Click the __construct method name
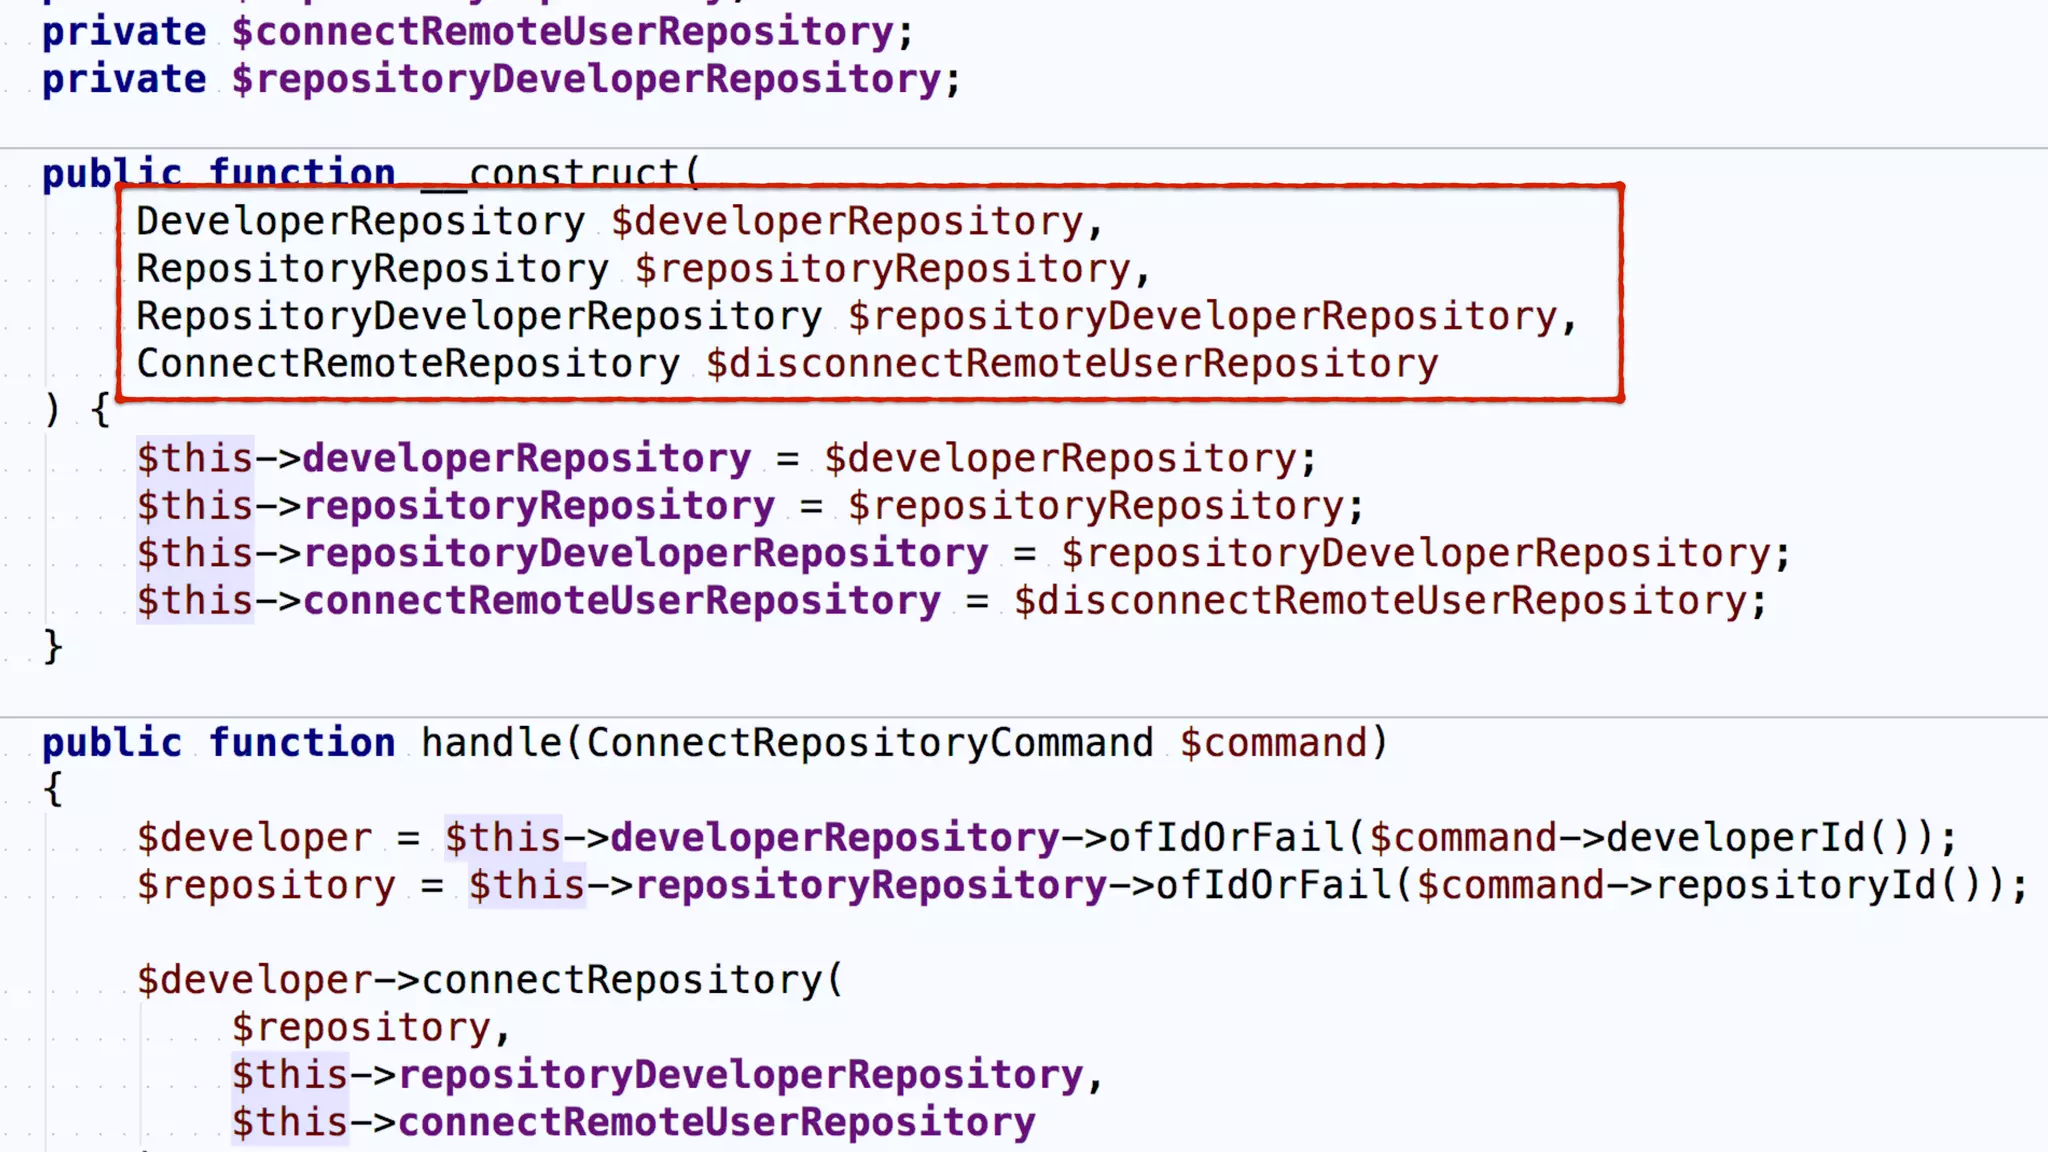The image size is (2048, 1152). (x=558, y=173)
